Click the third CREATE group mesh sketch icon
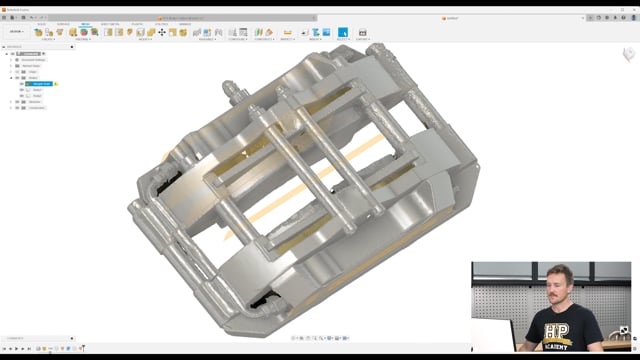Viewport: 640px width, 360px height. (60, 32)
